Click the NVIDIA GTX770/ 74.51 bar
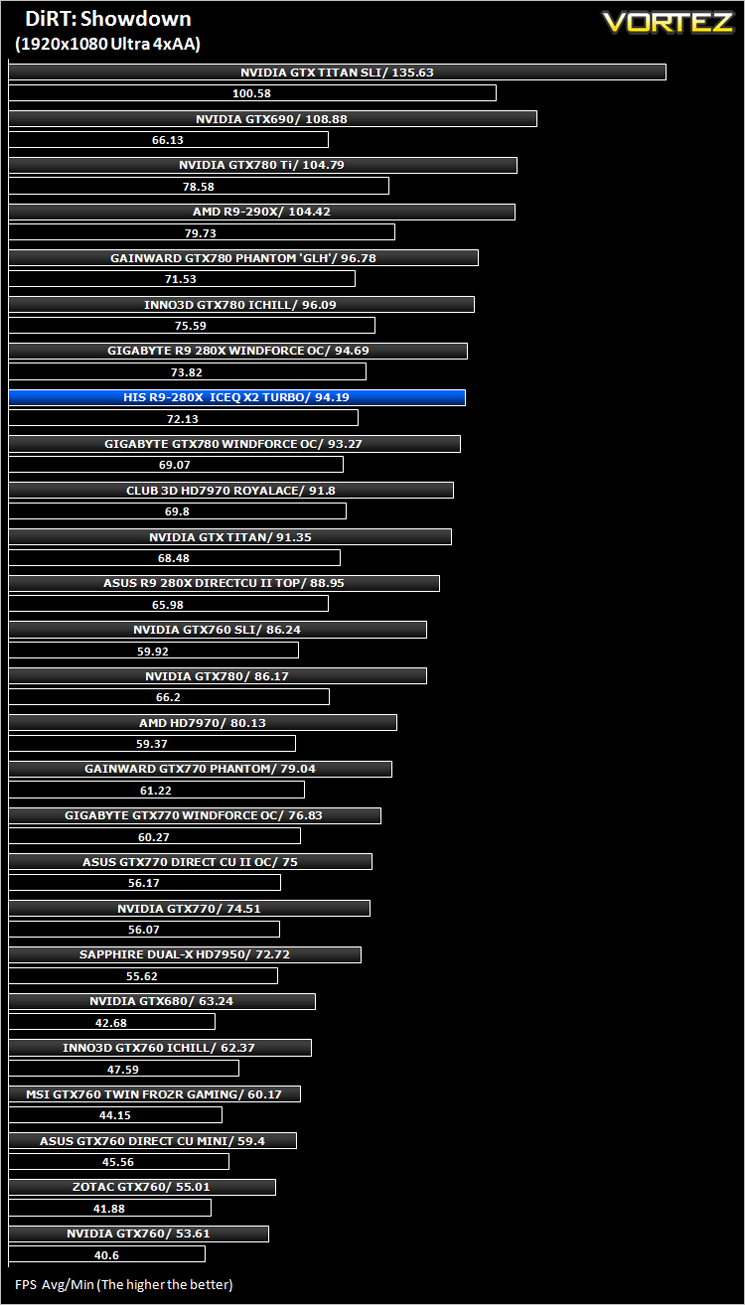Viewport: 745px width, 1305px height. pos(189,909)
